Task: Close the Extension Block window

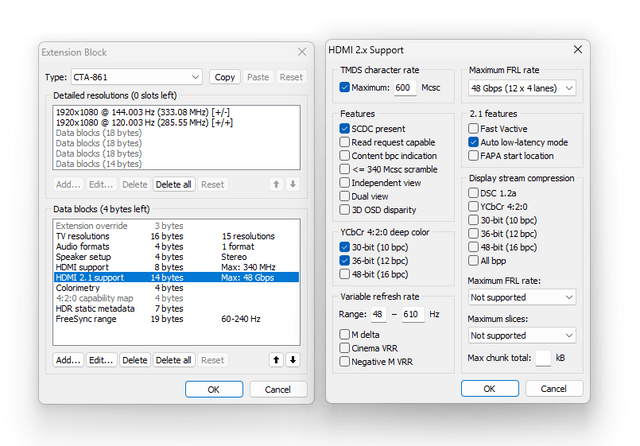Action: [x=302, y=52]
